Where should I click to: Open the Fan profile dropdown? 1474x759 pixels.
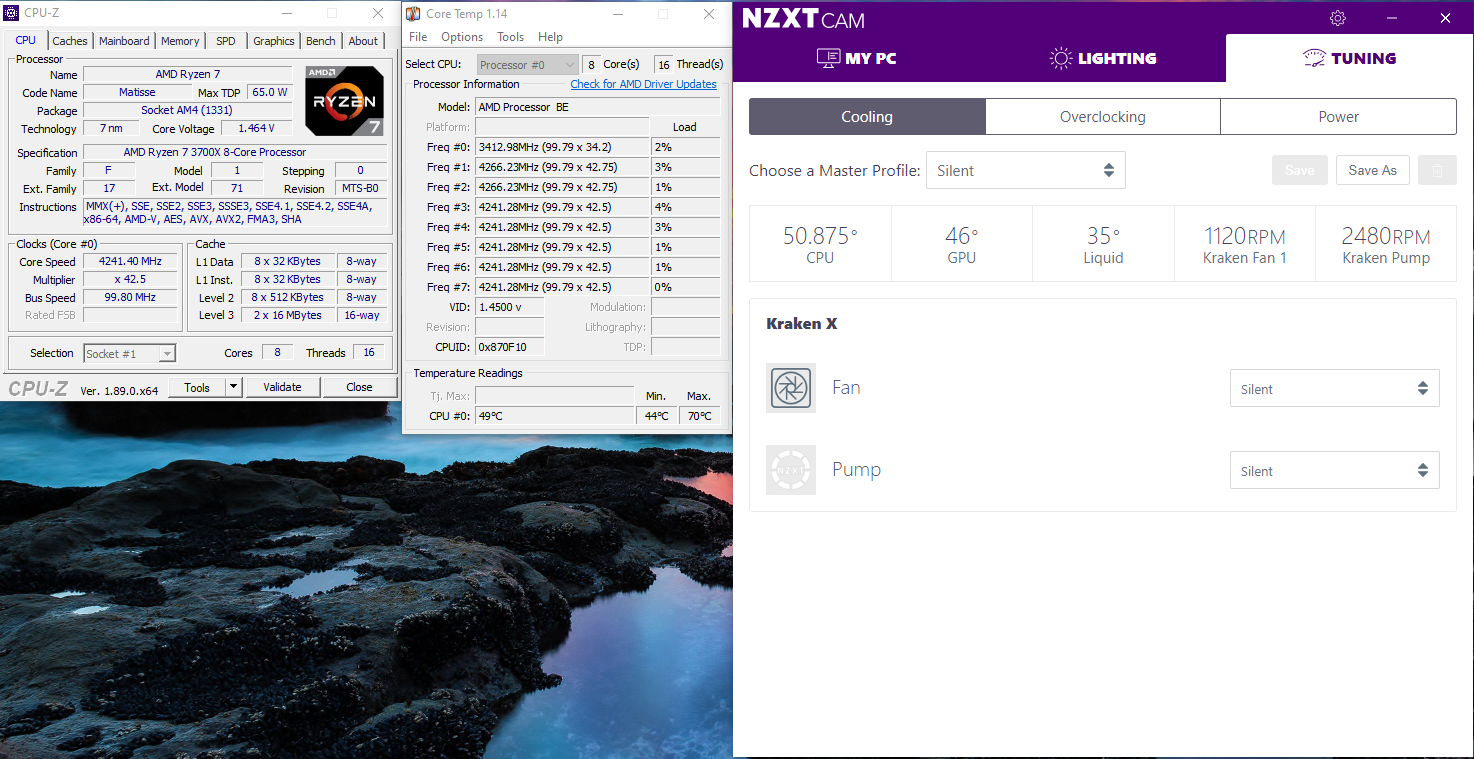[1334, 389]
